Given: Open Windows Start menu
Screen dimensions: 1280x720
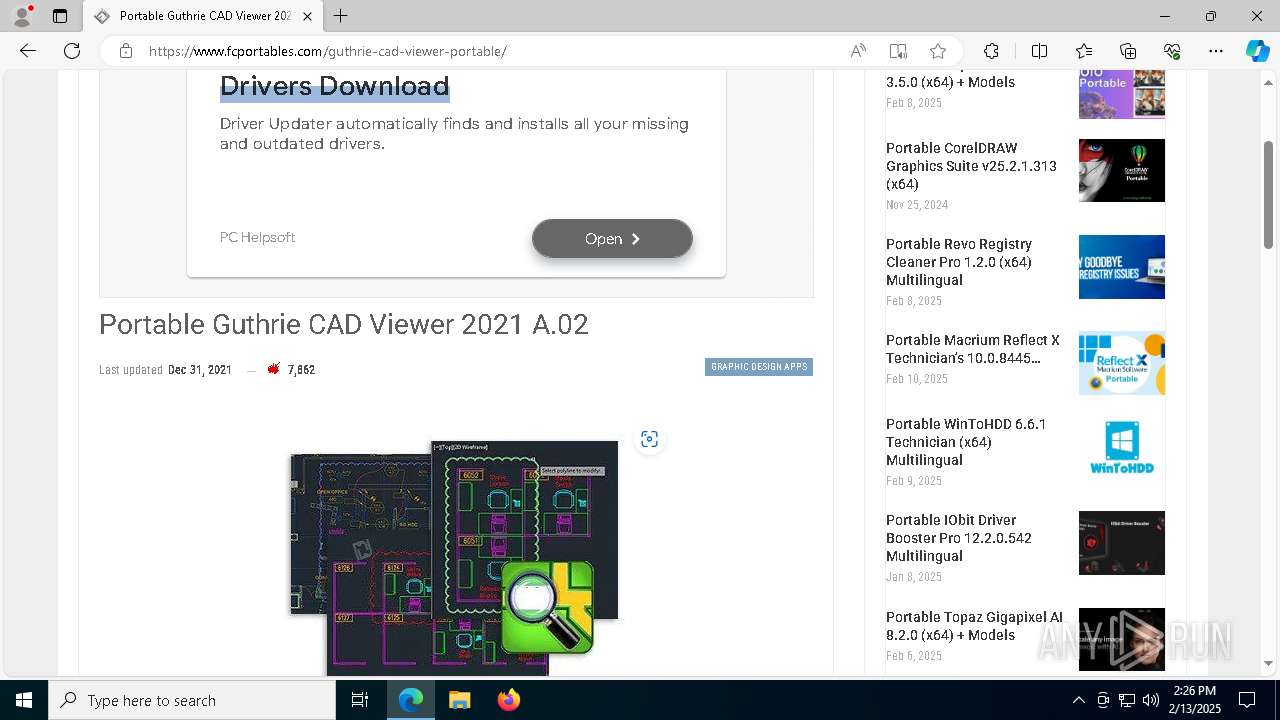Looking at the screenshot, I should point(24,700).
